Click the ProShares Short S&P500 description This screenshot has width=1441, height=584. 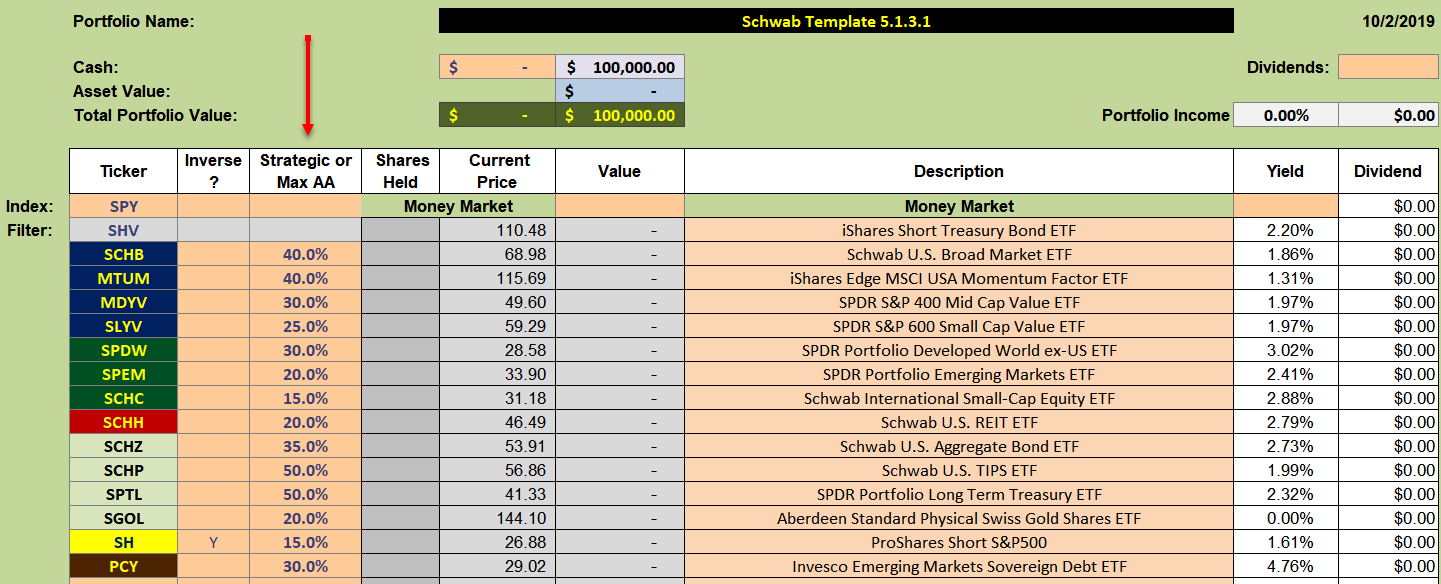(x=958, y=542)
